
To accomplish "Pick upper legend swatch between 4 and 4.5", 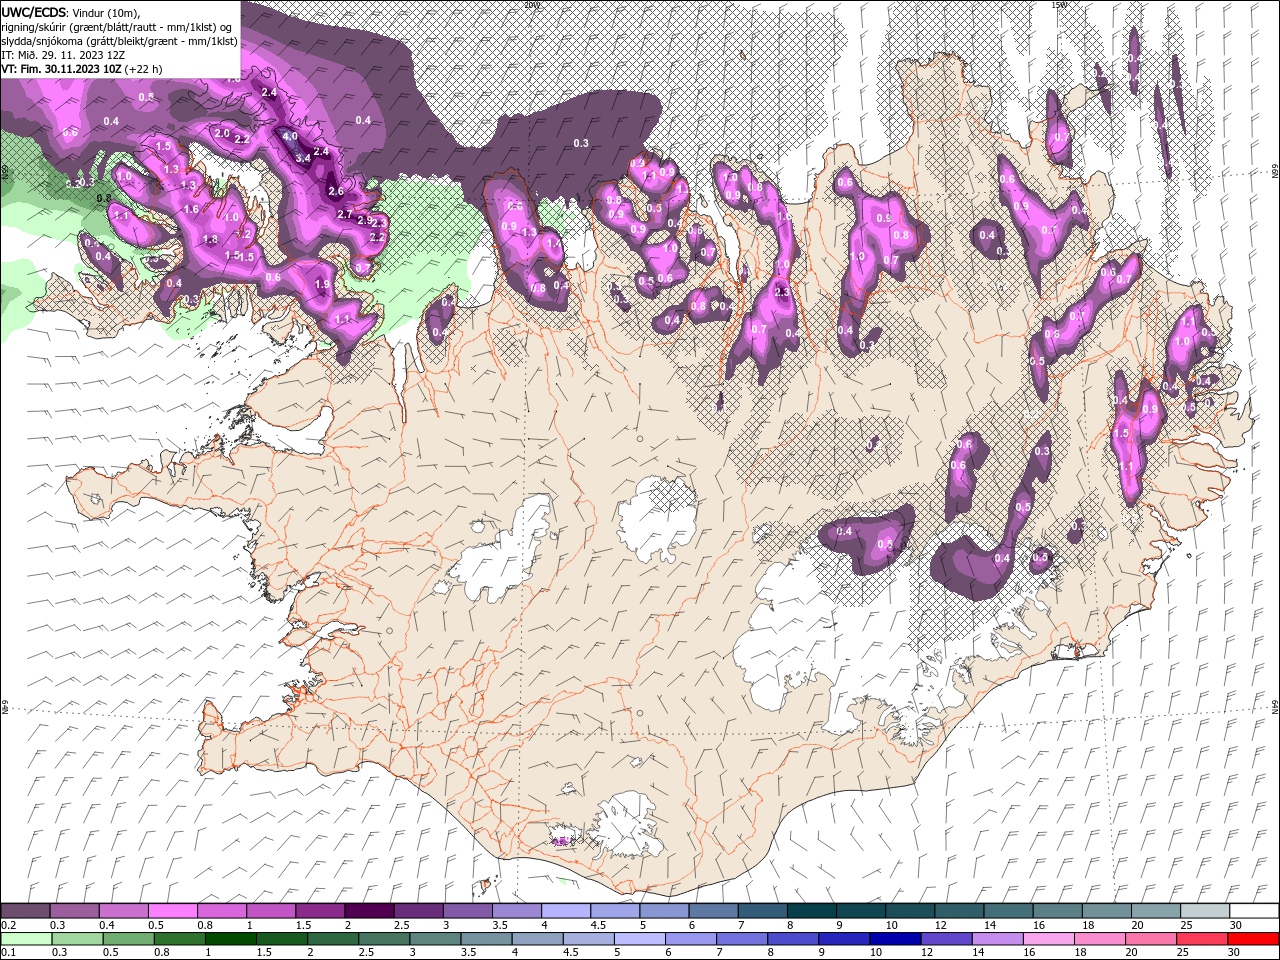I will (x=564, y=911).
